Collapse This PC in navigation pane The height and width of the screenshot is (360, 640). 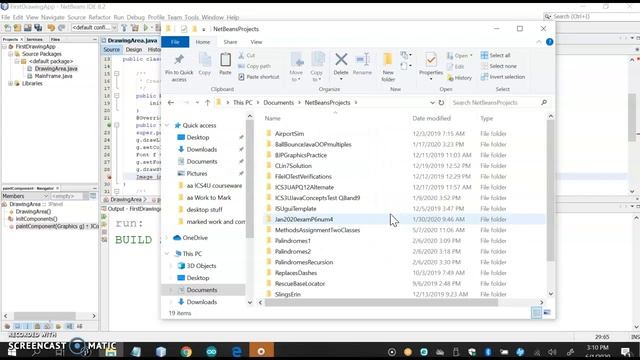coord(167,253)
